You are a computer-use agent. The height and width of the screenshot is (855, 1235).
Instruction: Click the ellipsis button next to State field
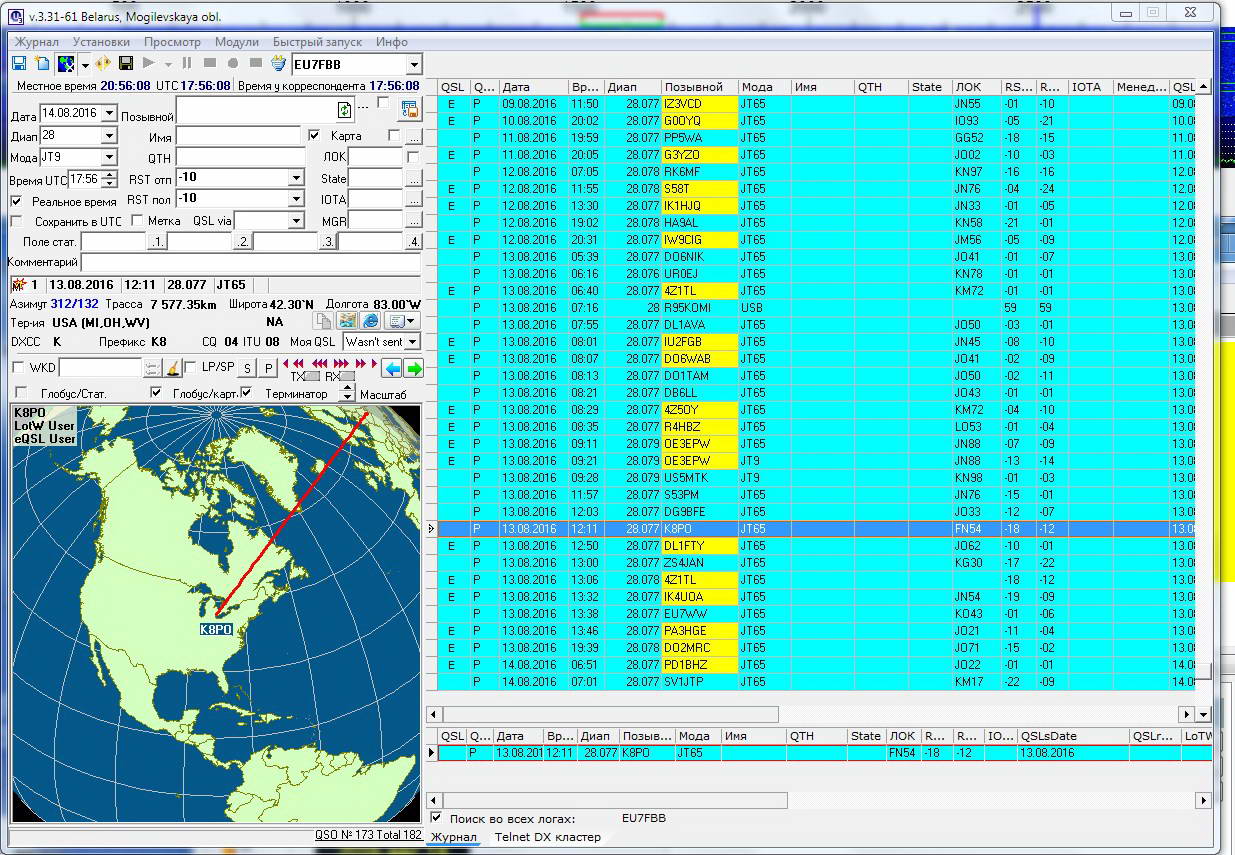point(413,179)
